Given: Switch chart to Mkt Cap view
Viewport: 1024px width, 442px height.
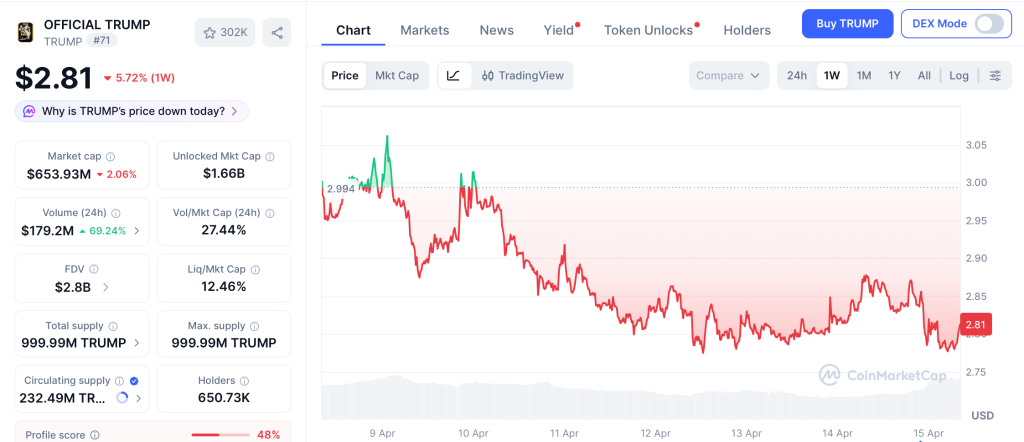Looking at the screenshot, I should [397, 75].
